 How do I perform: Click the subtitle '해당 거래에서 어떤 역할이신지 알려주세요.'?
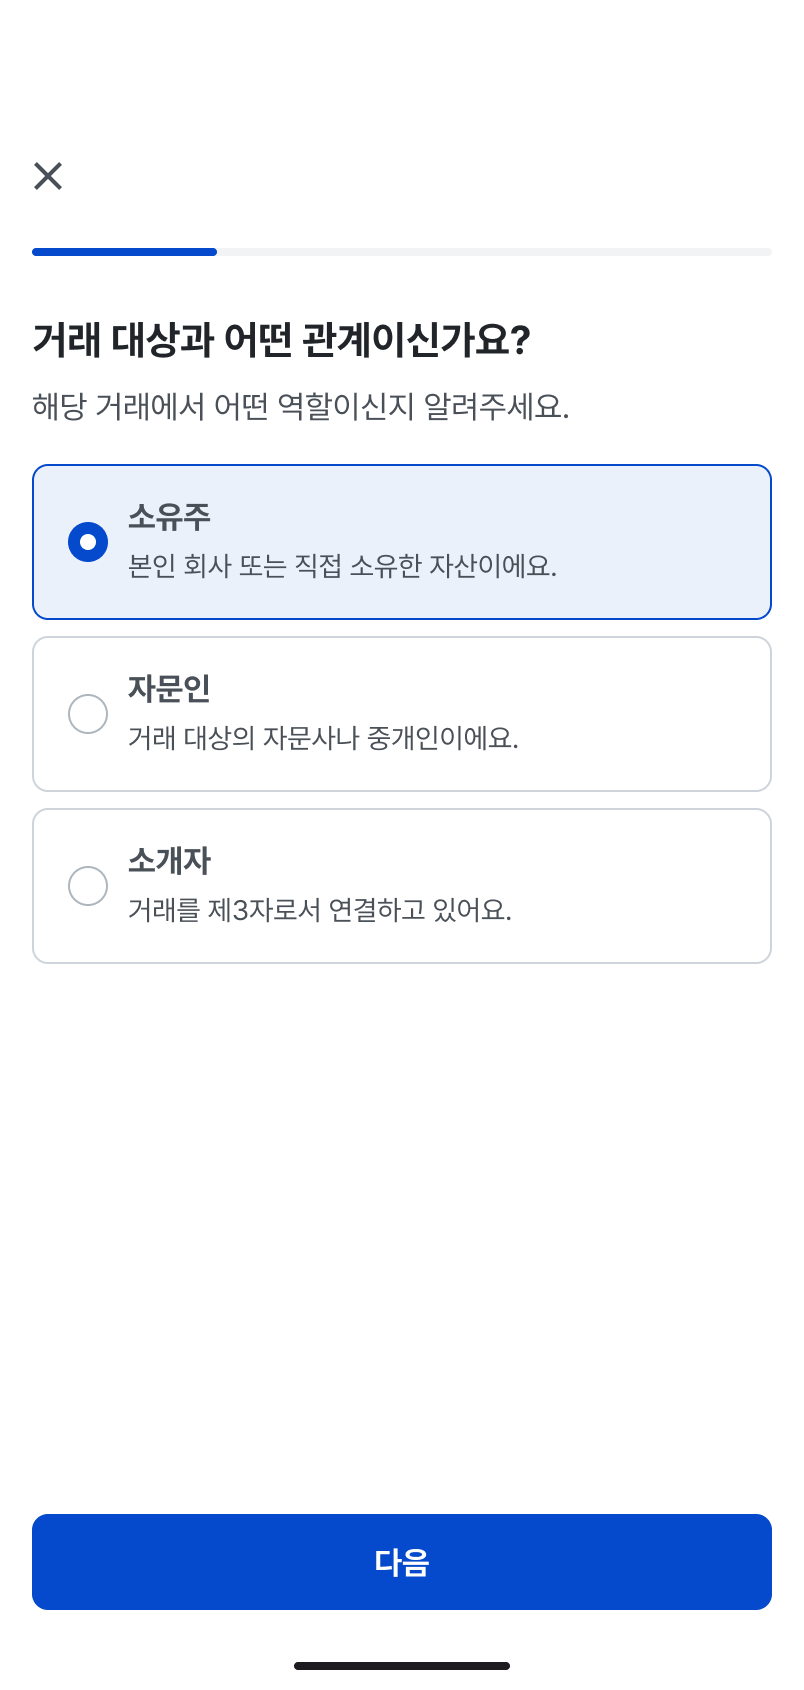300,407
